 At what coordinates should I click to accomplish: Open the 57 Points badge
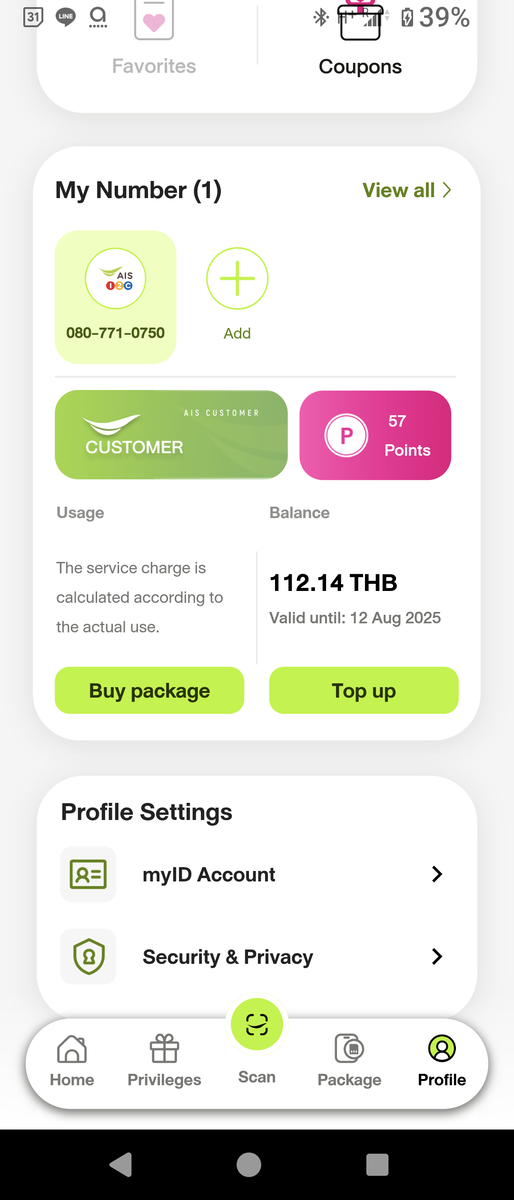(375, 435)
